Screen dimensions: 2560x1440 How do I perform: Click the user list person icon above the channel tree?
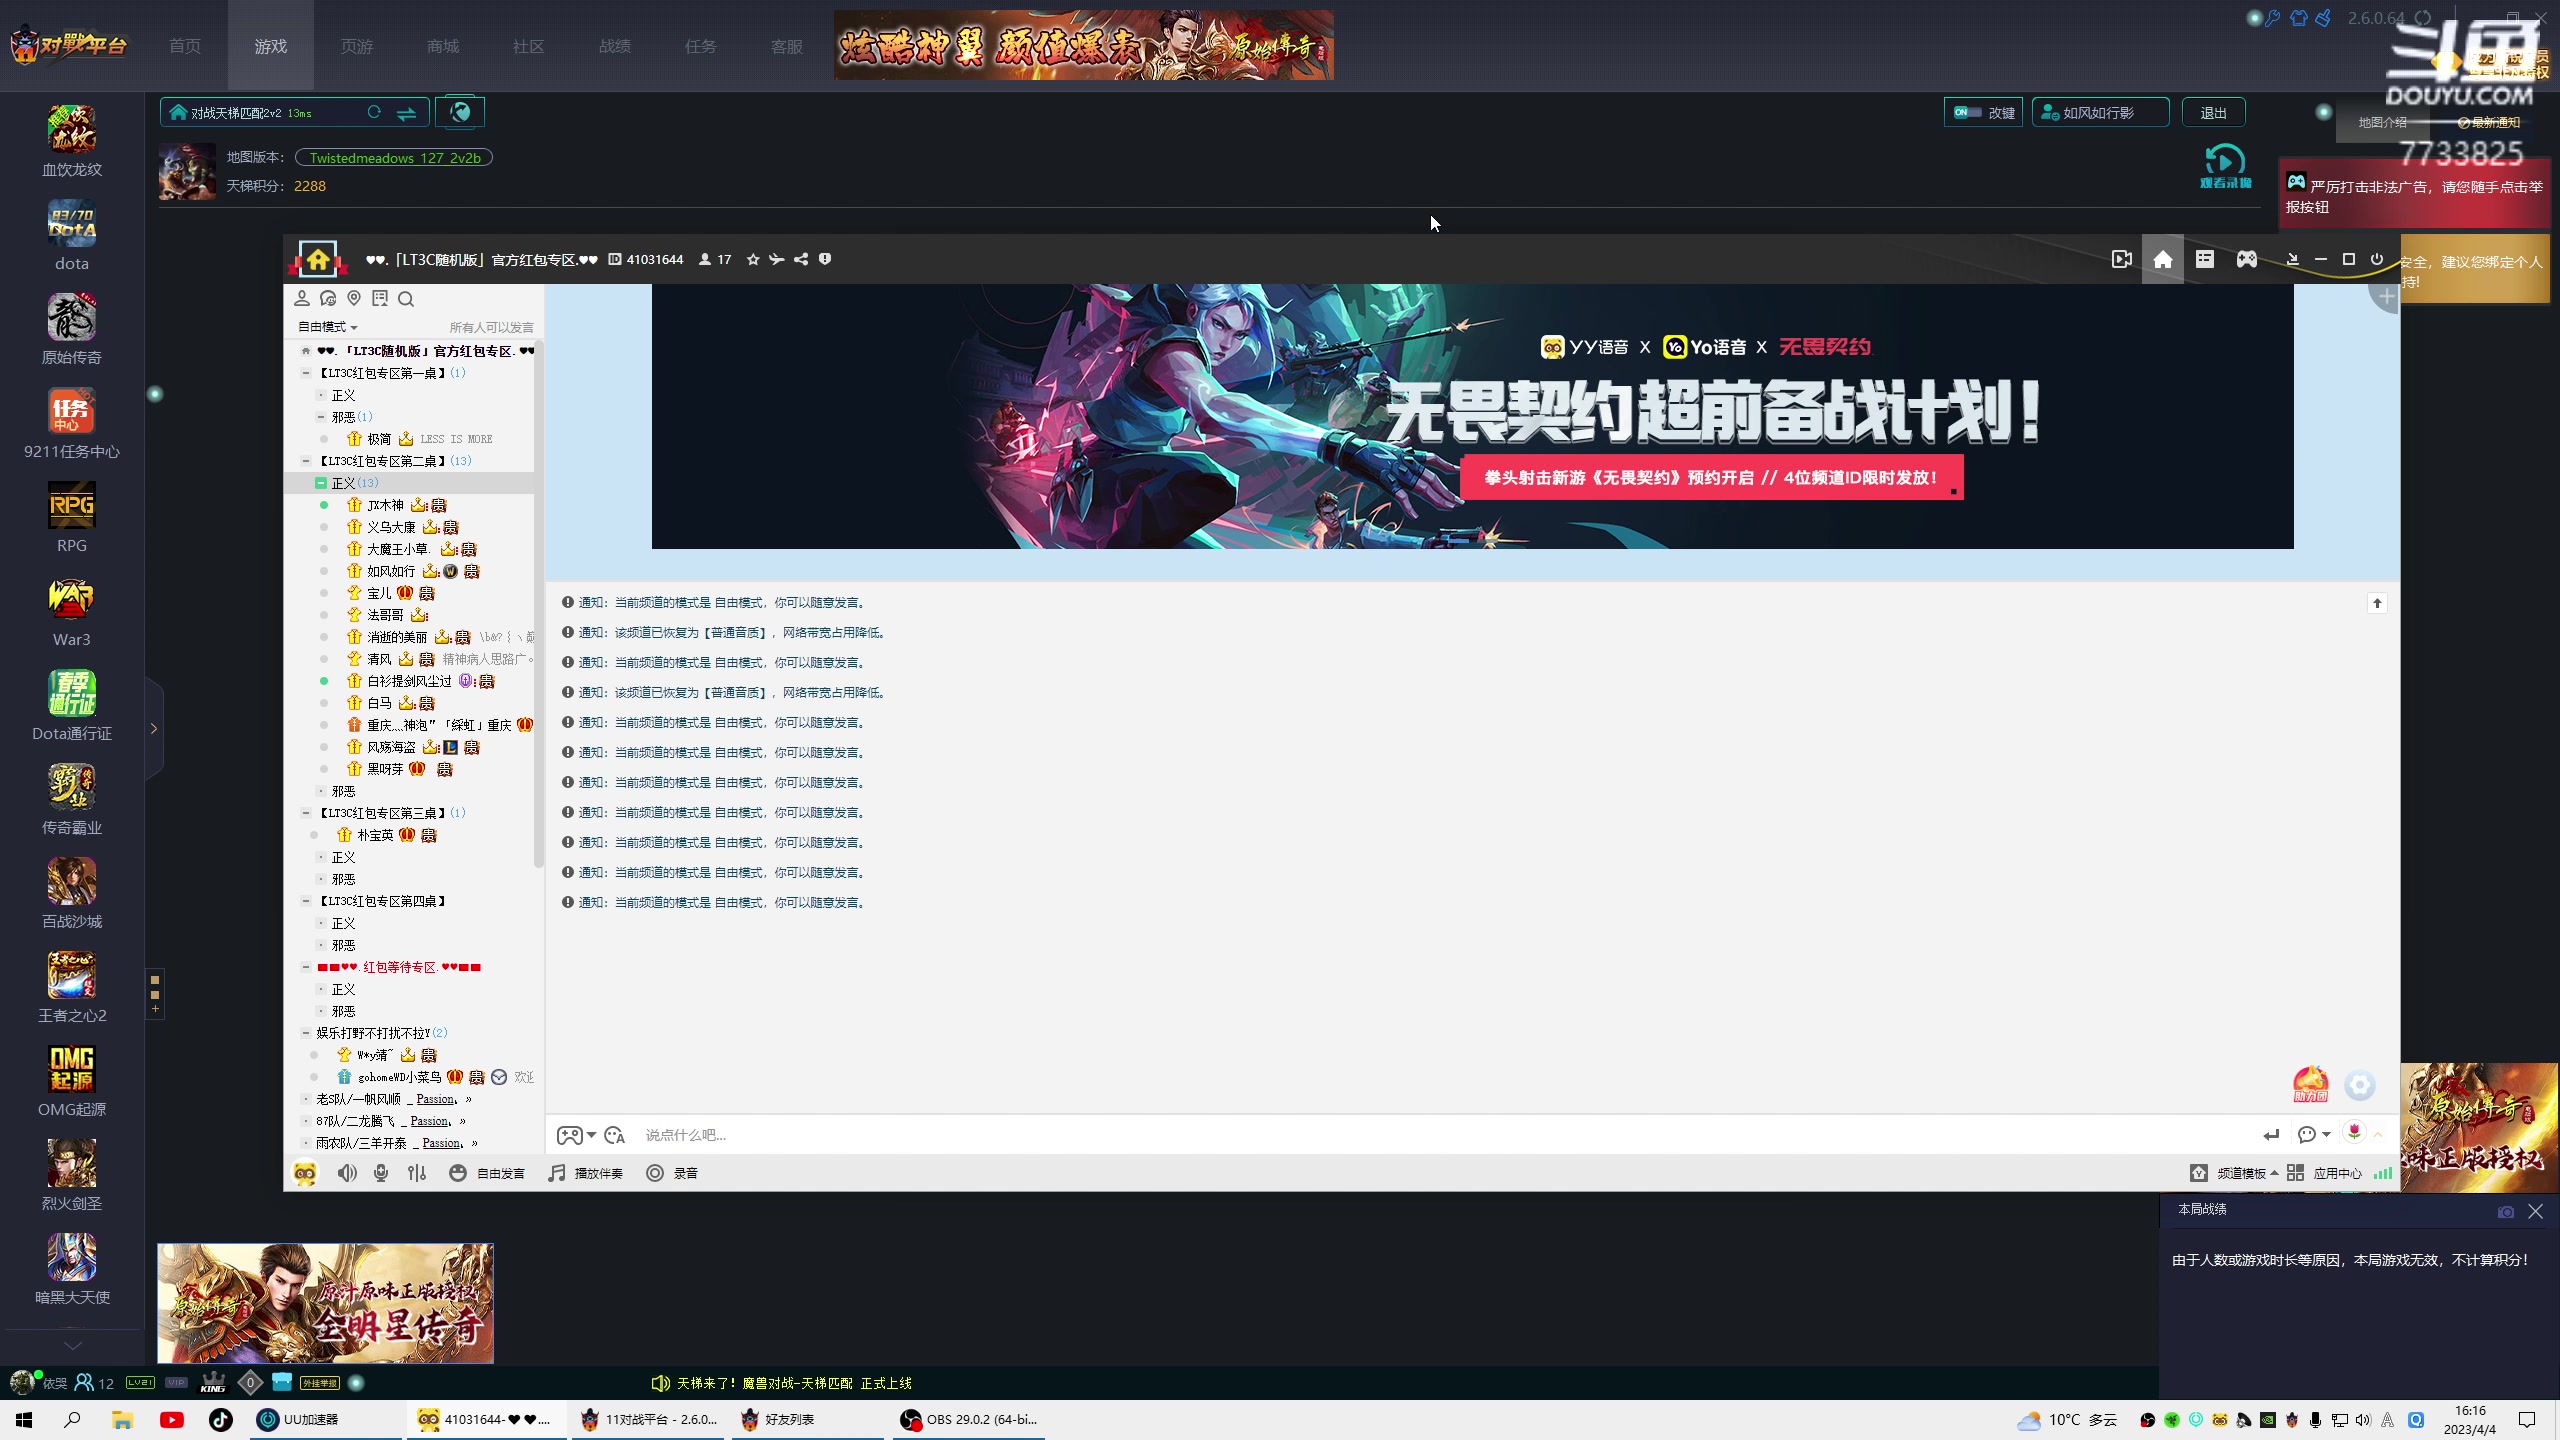coord(301,298)
